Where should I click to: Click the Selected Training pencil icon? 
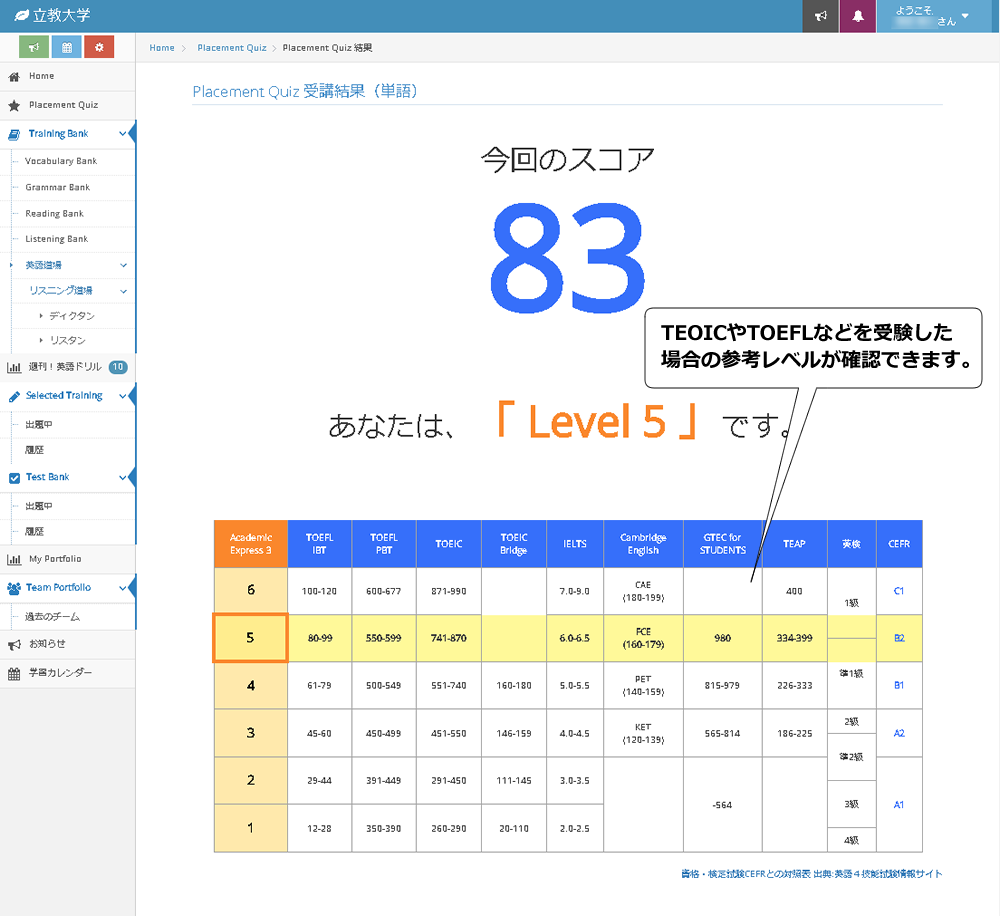click(14, 397)
